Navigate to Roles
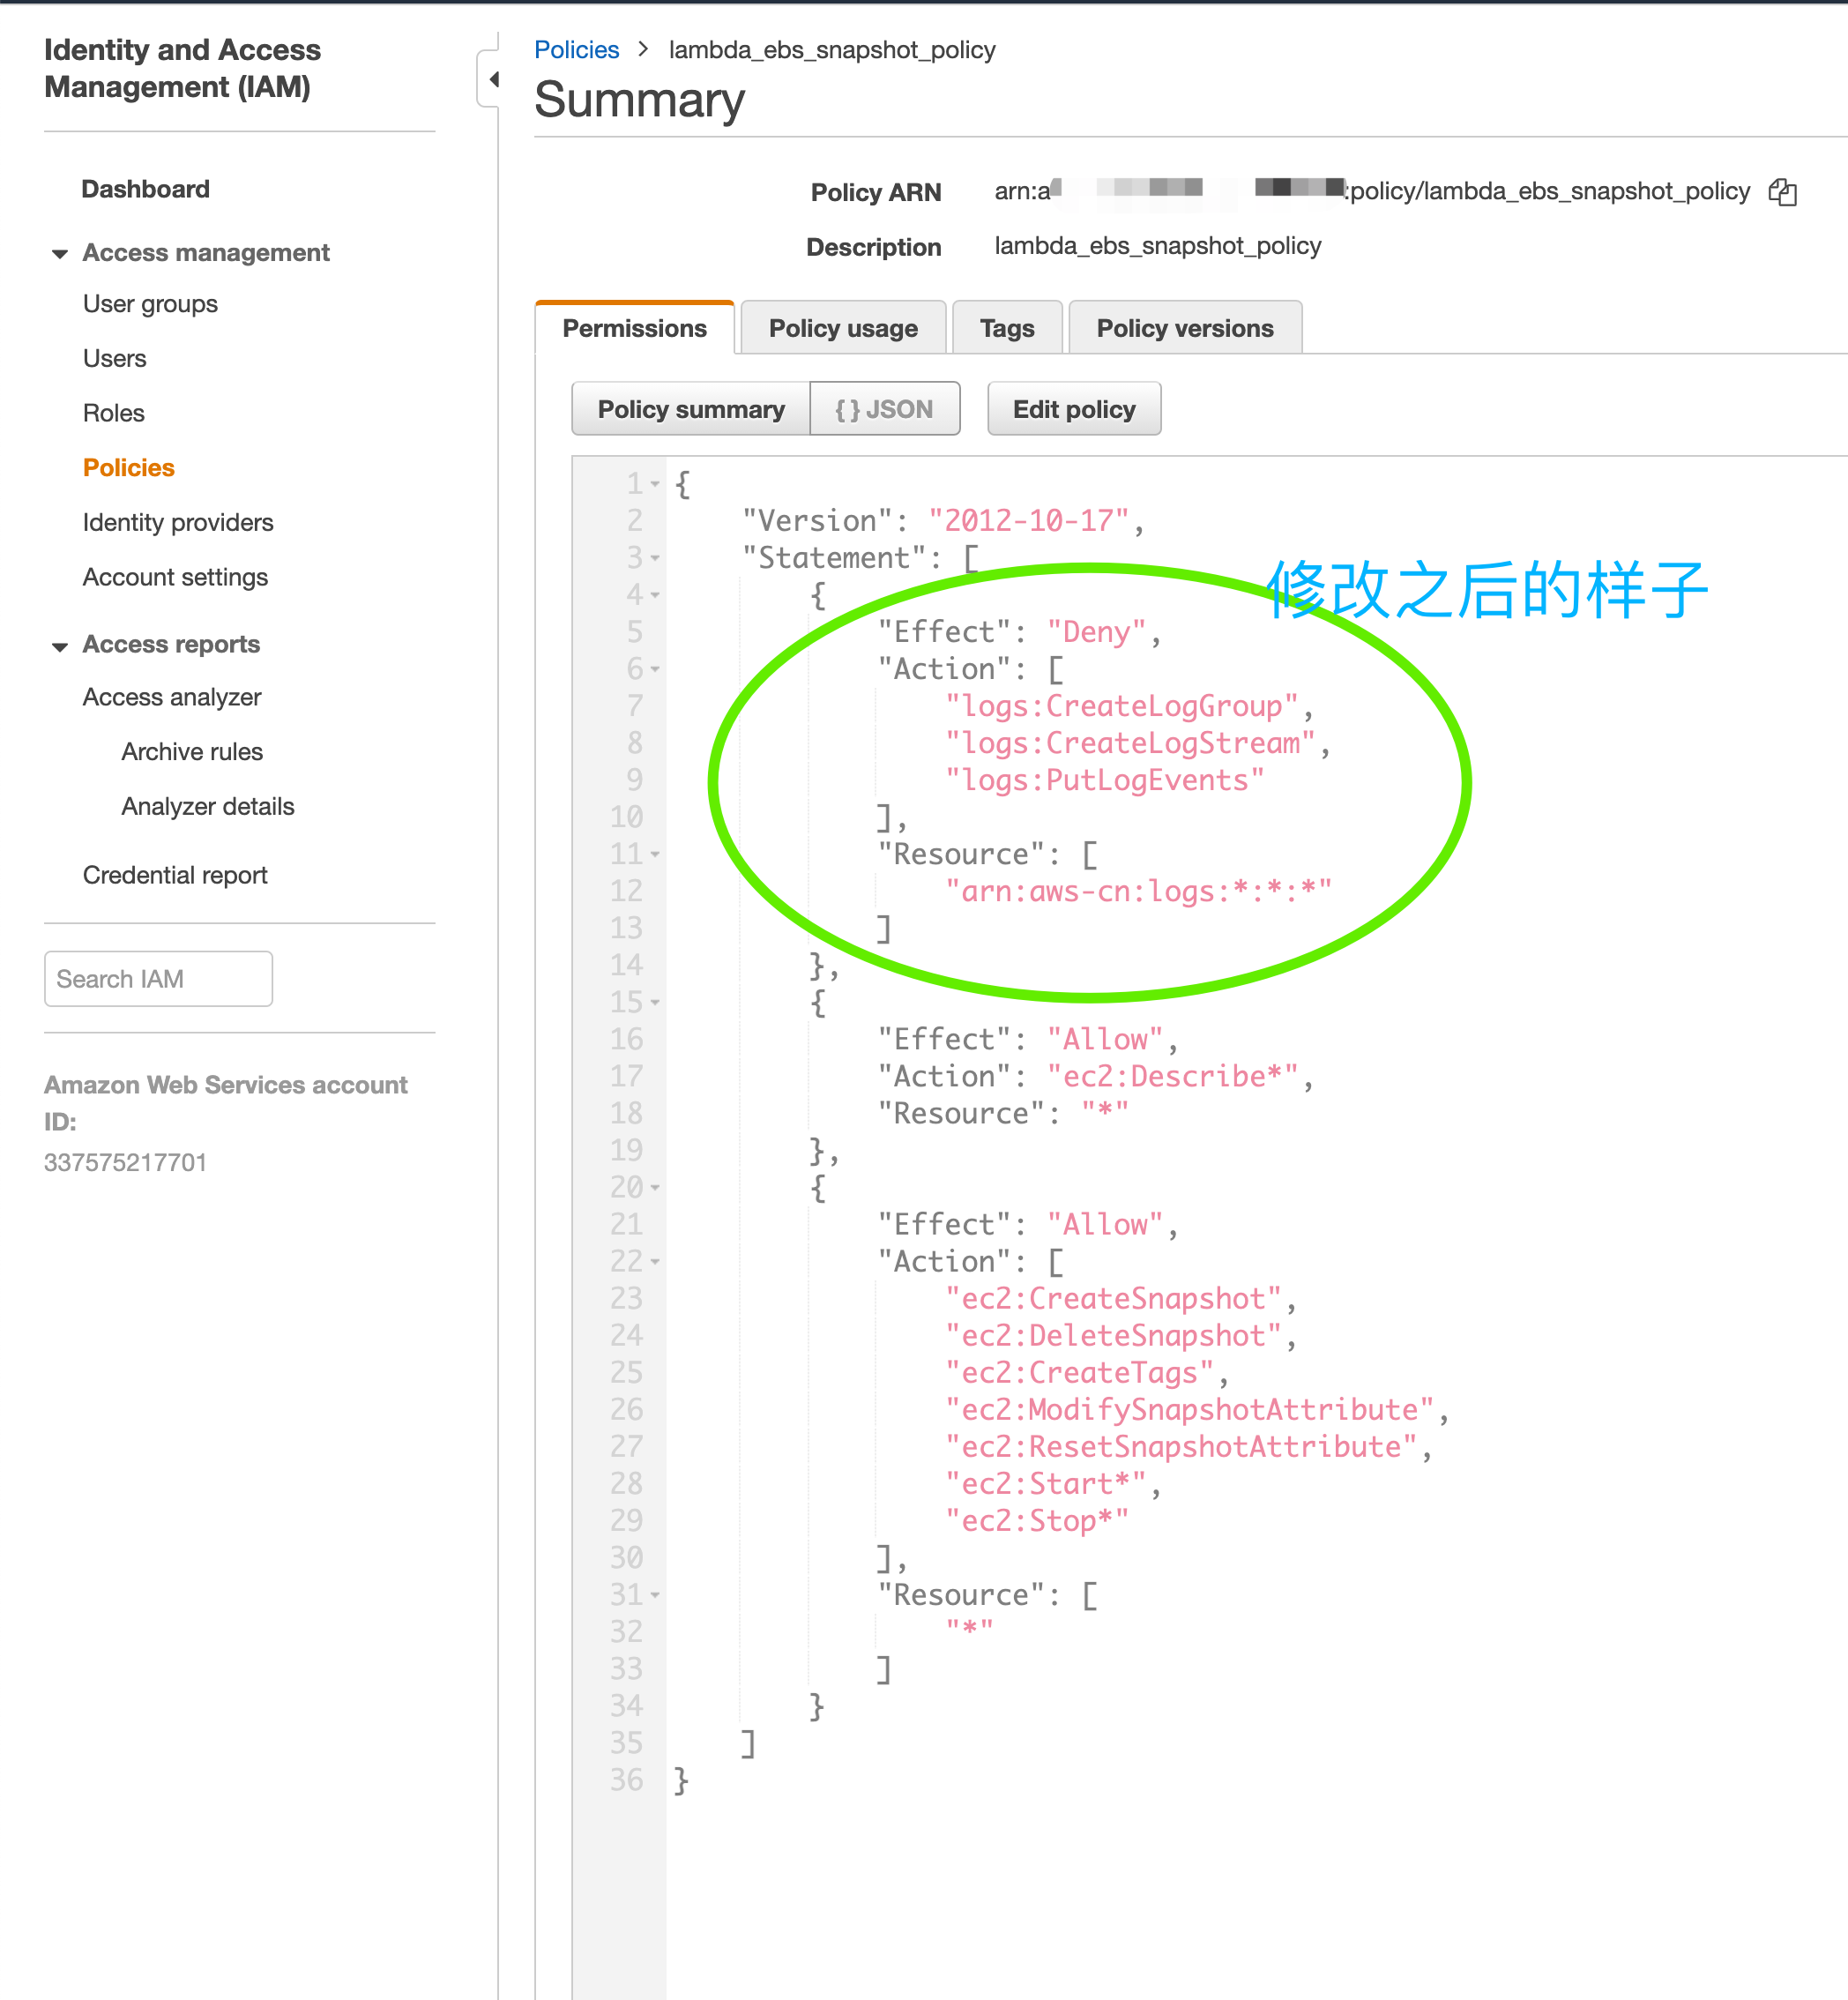1848x2000 pixels. point(114,413)
